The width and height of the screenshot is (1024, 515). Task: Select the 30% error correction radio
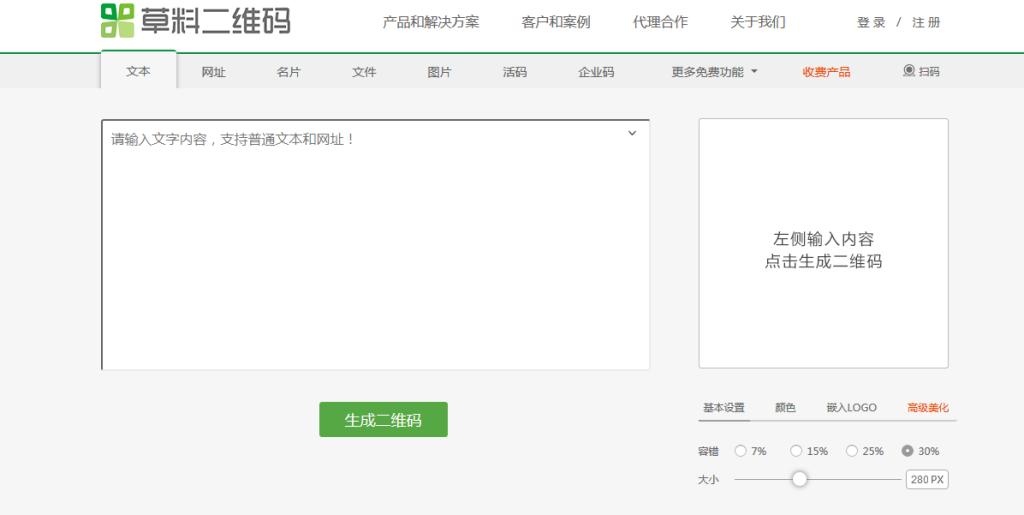(x=907, y=451)
